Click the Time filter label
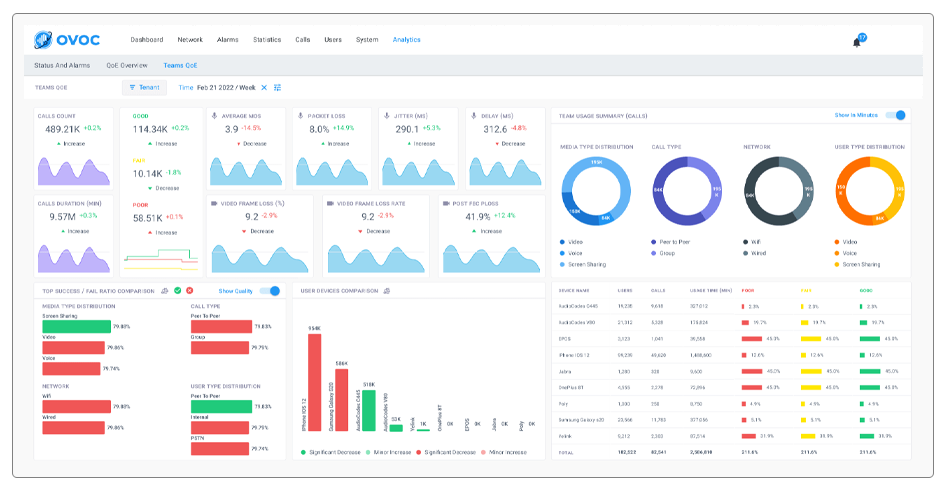 click(186, 88)
